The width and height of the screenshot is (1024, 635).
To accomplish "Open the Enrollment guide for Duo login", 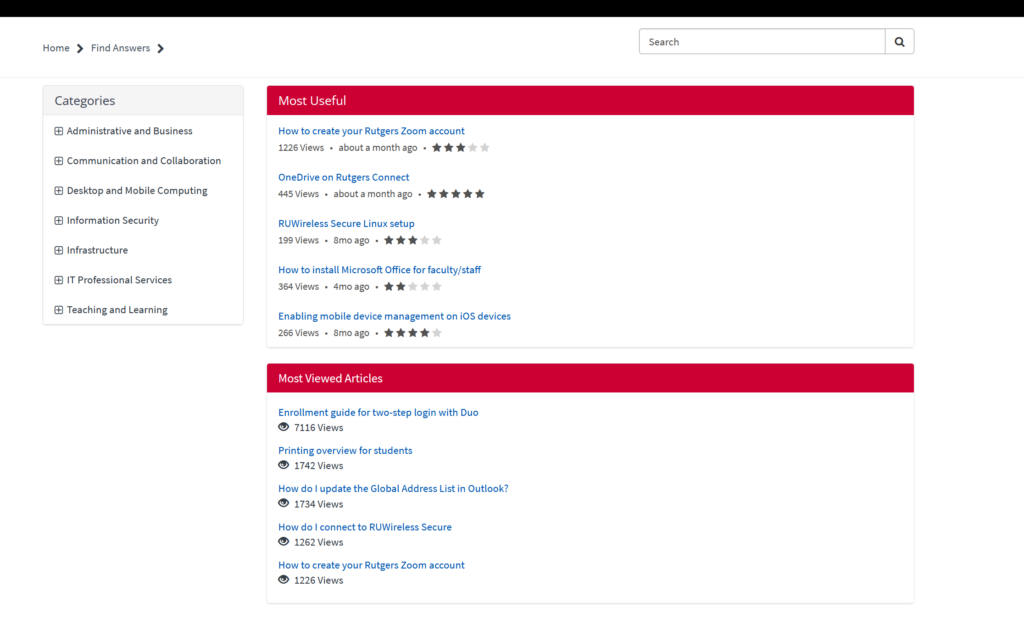I will [x=378, y=412].
